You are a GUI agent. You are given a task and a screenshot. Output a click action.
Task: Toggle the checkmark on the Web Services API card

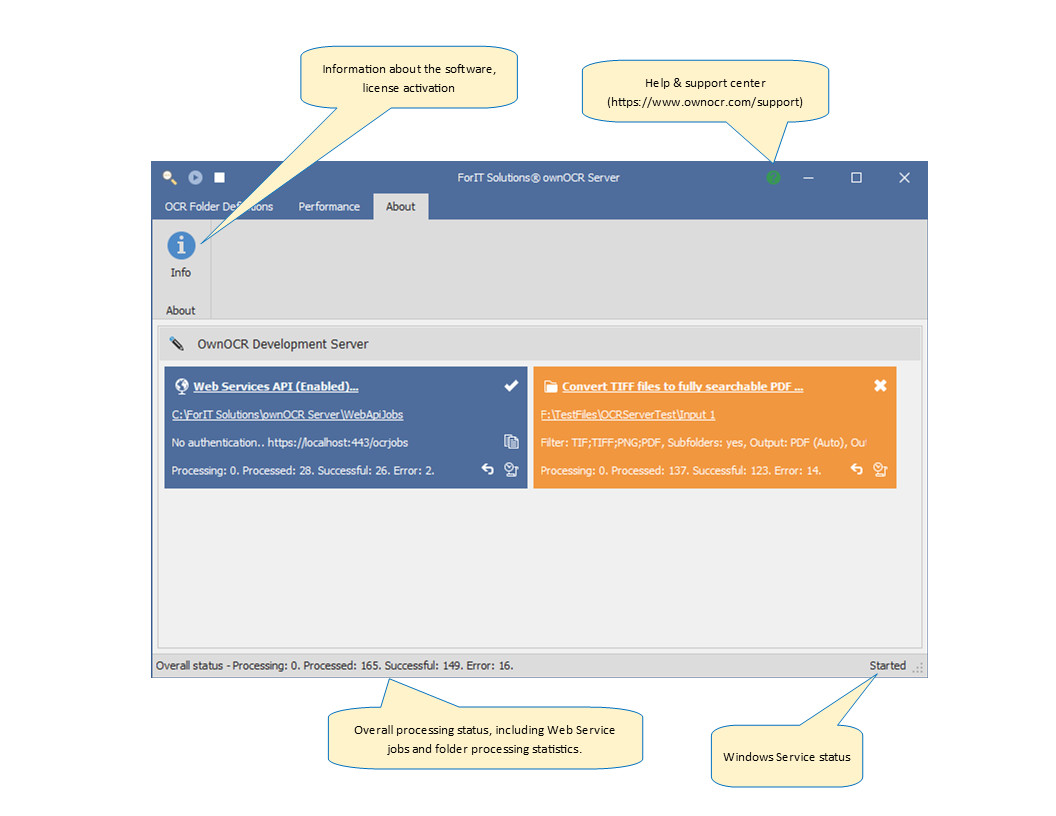[511, 386]
